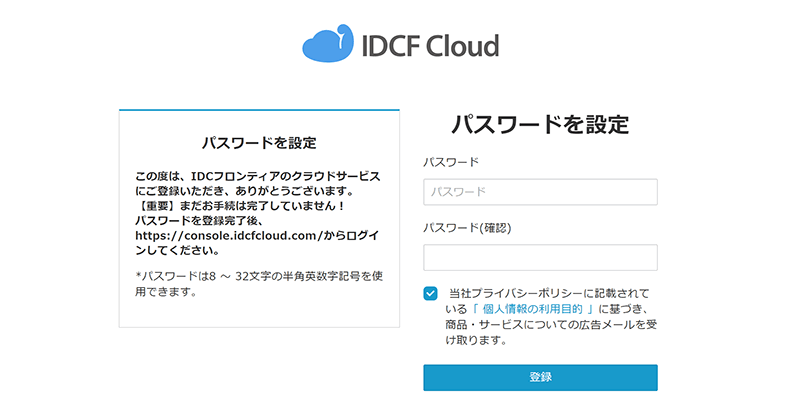Click the large パスワードを設定 form heading
800x400 pixels.
click(x=540, y=125)
